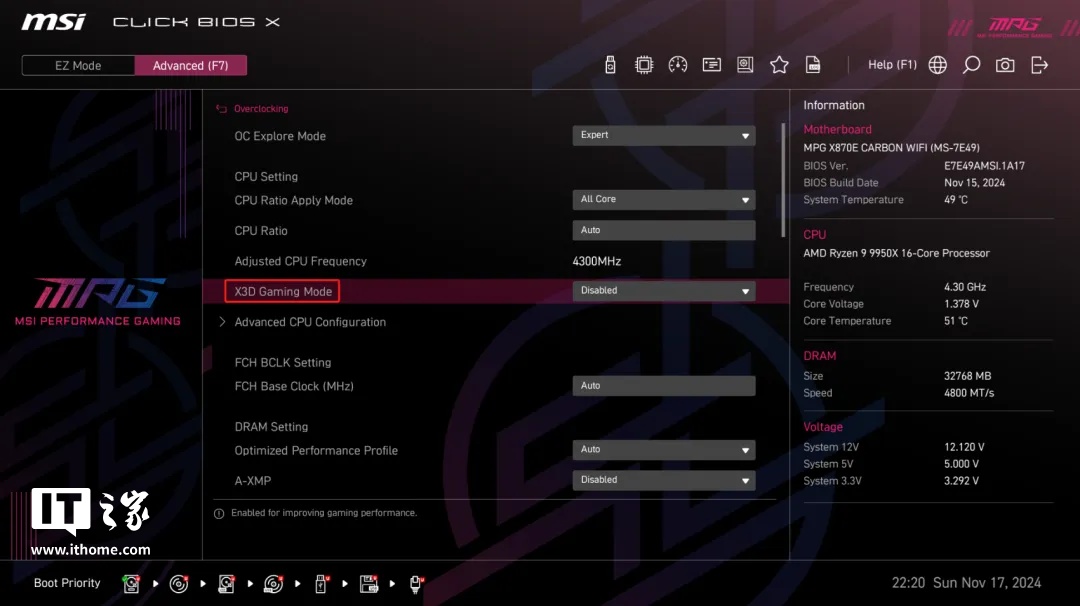Change language with the globe icon
This screenshot has height=606, width=1080.
coord(937,65)
